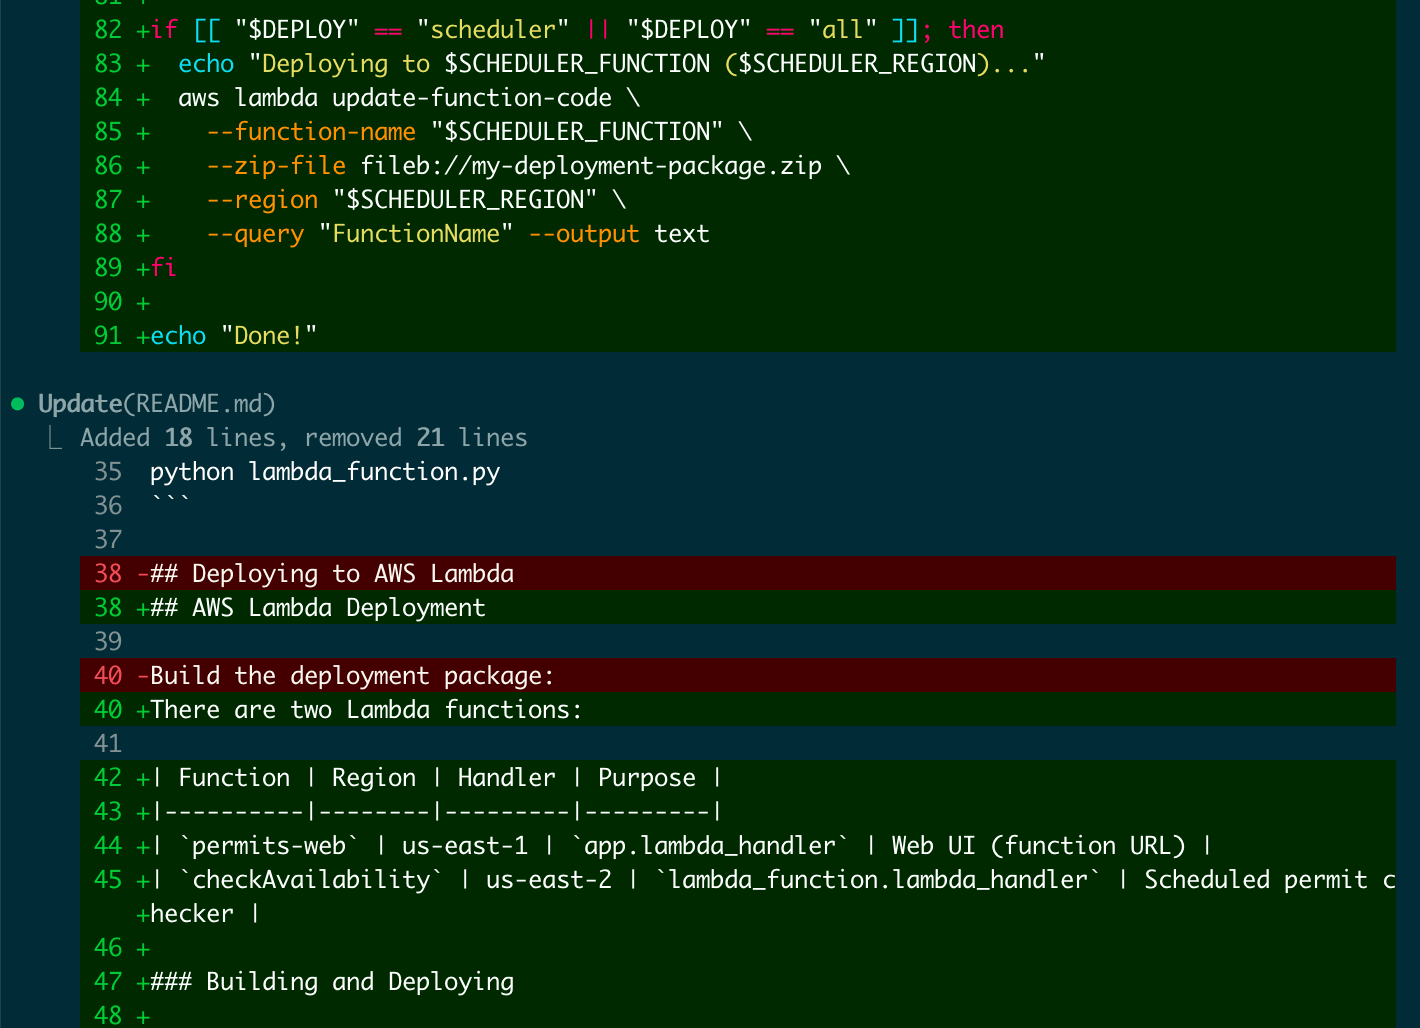Click added line "There are two Lambda functions:"
The width and height of the screenshot is (1420, 1028).
pyautogui.click(x=367, y=710)
